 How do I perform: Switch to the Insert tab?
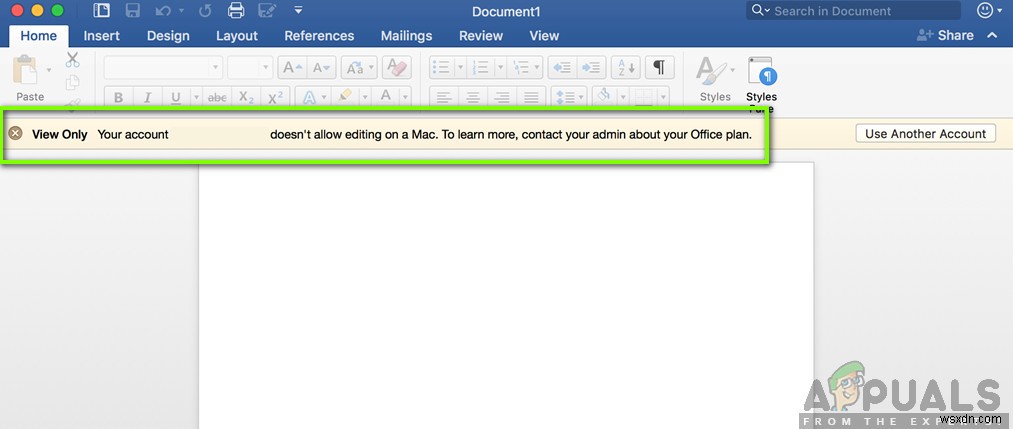click(101, 36)
